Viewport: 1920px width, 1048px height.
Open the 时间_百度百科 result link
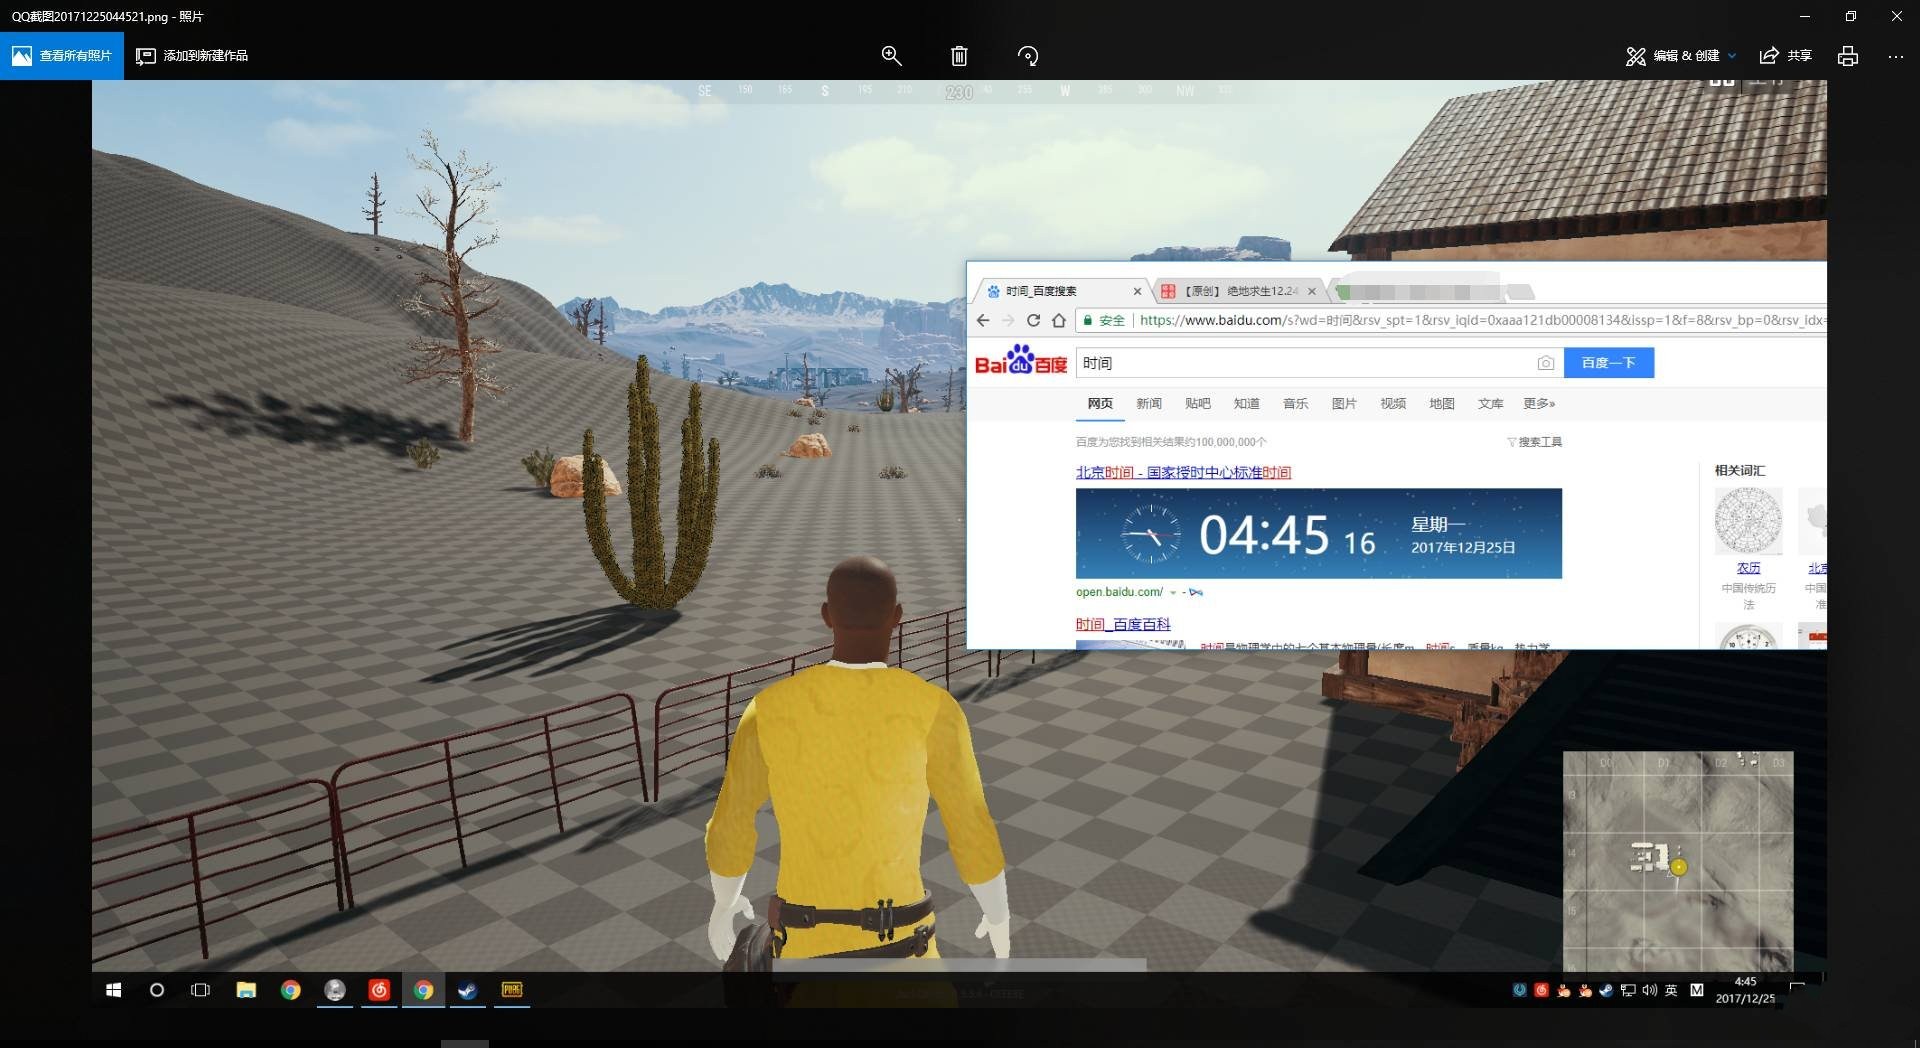tap(1123, 624)
